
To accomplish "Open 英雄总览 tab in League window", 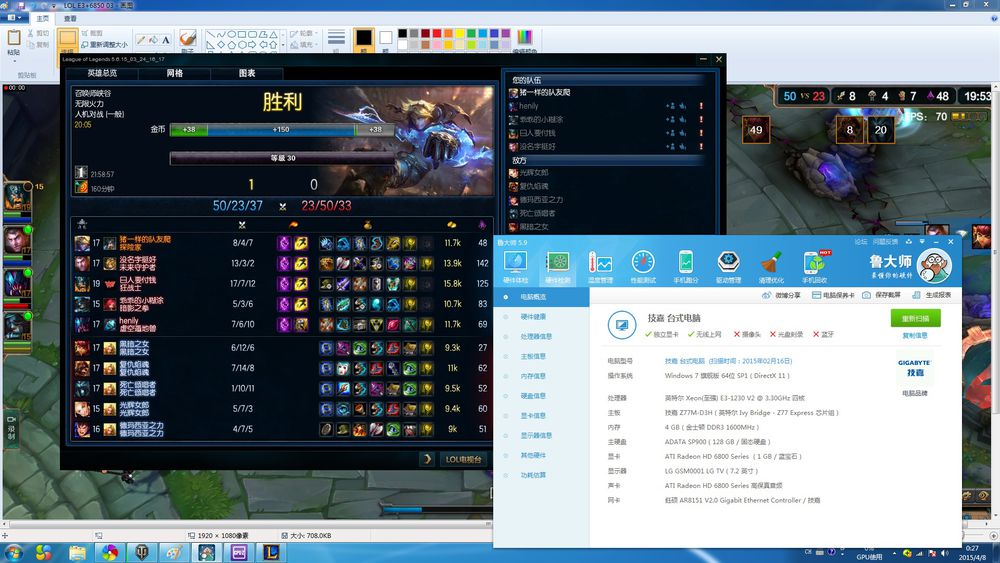I will (102, 73).
